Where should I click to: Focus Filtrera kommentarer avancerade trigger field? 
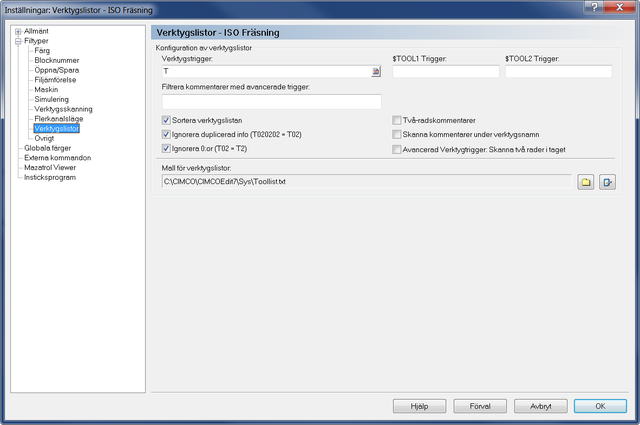[x=271, y=102]
